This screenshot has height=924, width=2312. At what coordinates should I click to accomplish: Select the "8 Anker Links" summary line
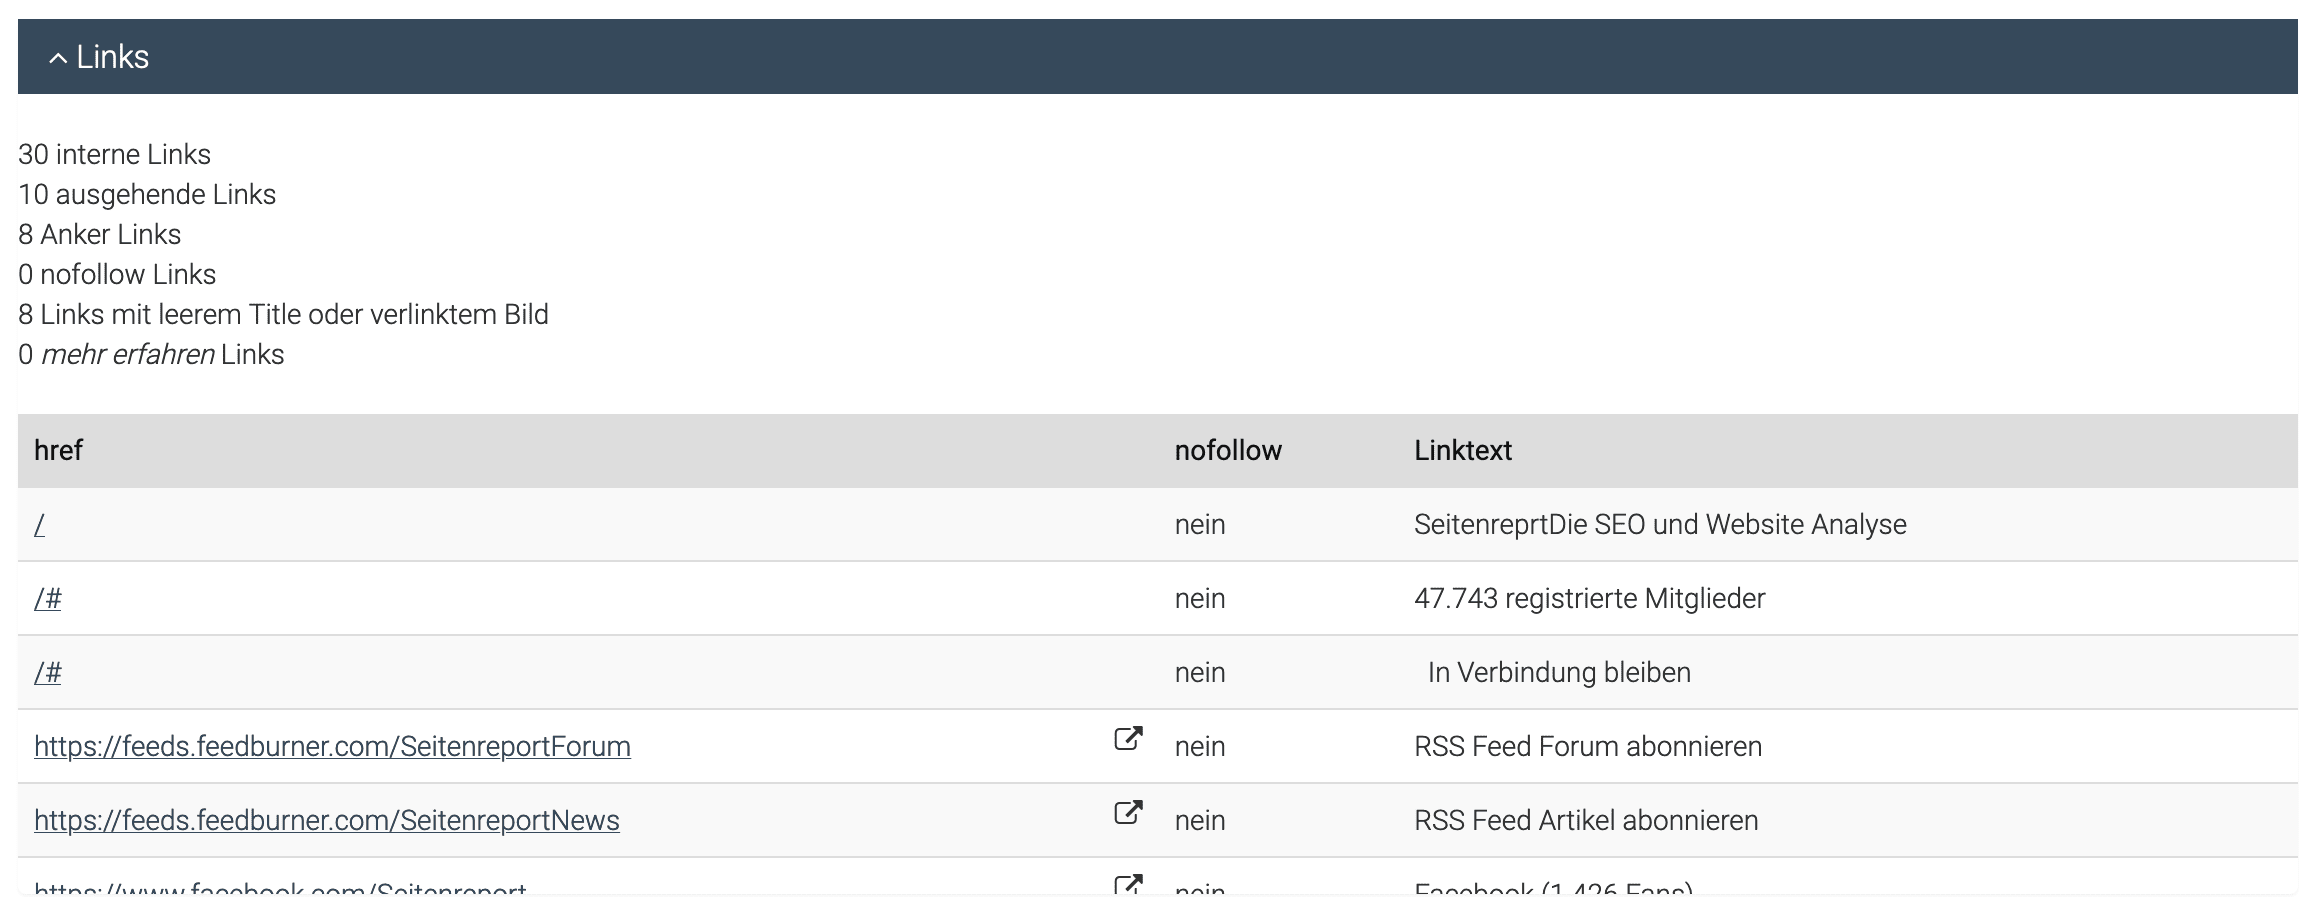coord(99,234)
